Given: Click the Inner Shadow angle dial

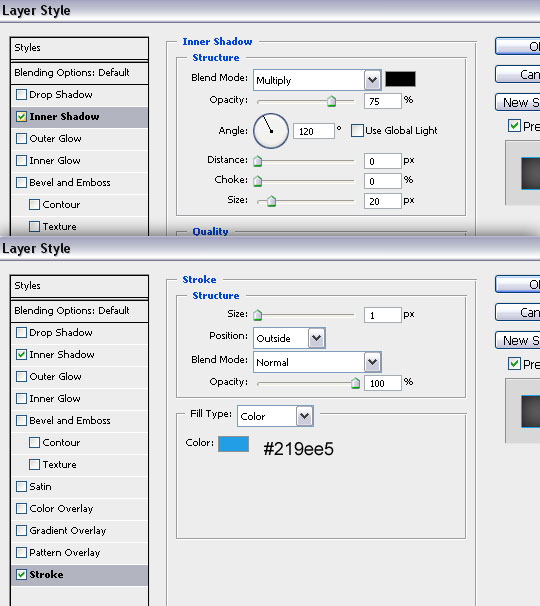Looking at the screenshot, I should (x=271, y=131).
